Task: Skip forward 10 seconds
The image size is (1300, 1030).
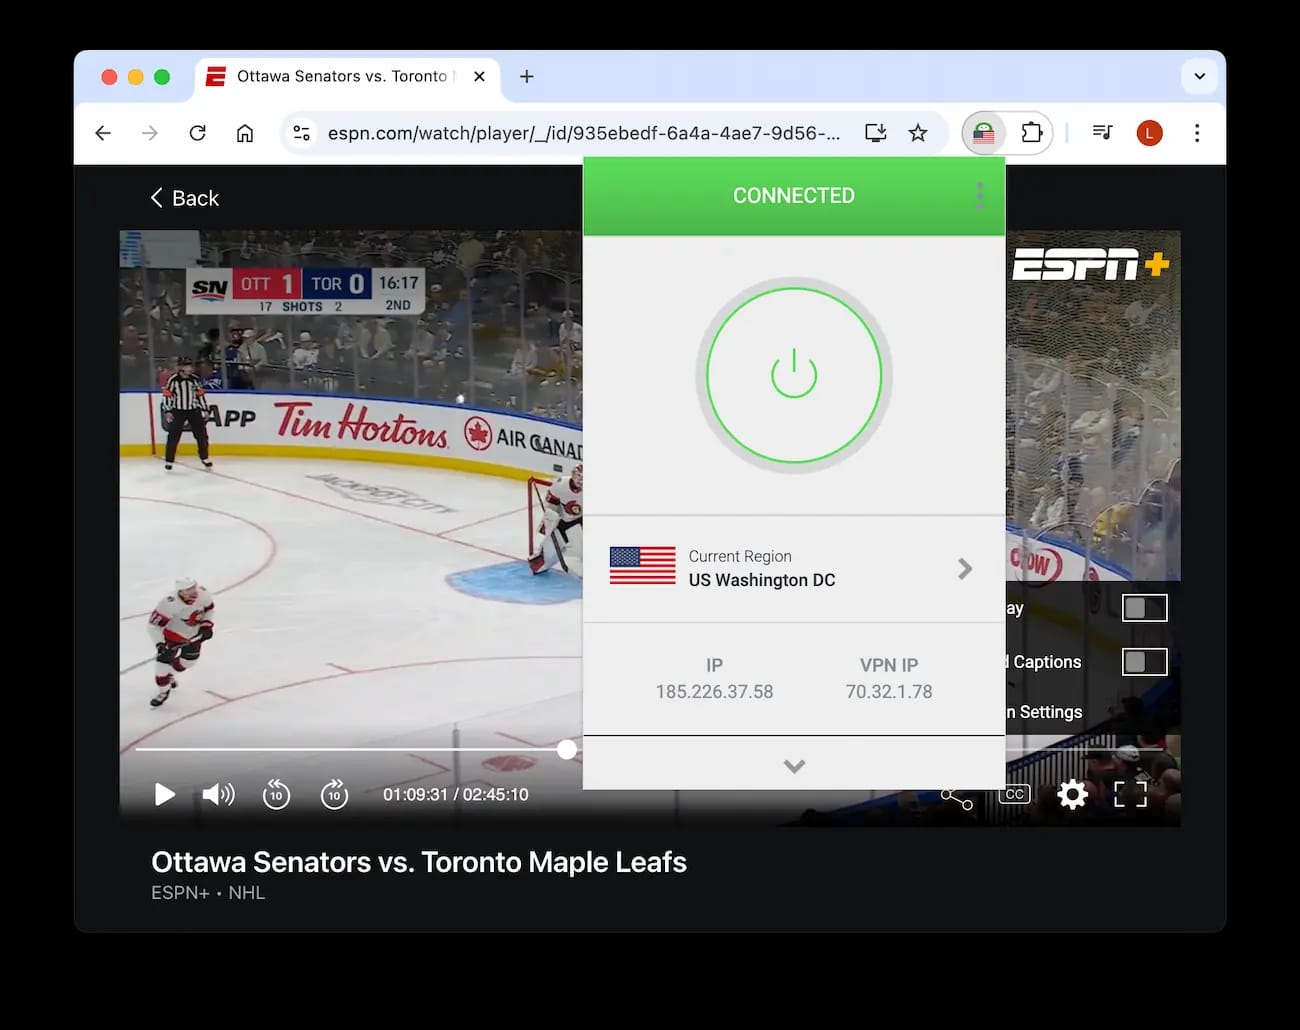Action: pyautogui.click(x=334, y=794)
